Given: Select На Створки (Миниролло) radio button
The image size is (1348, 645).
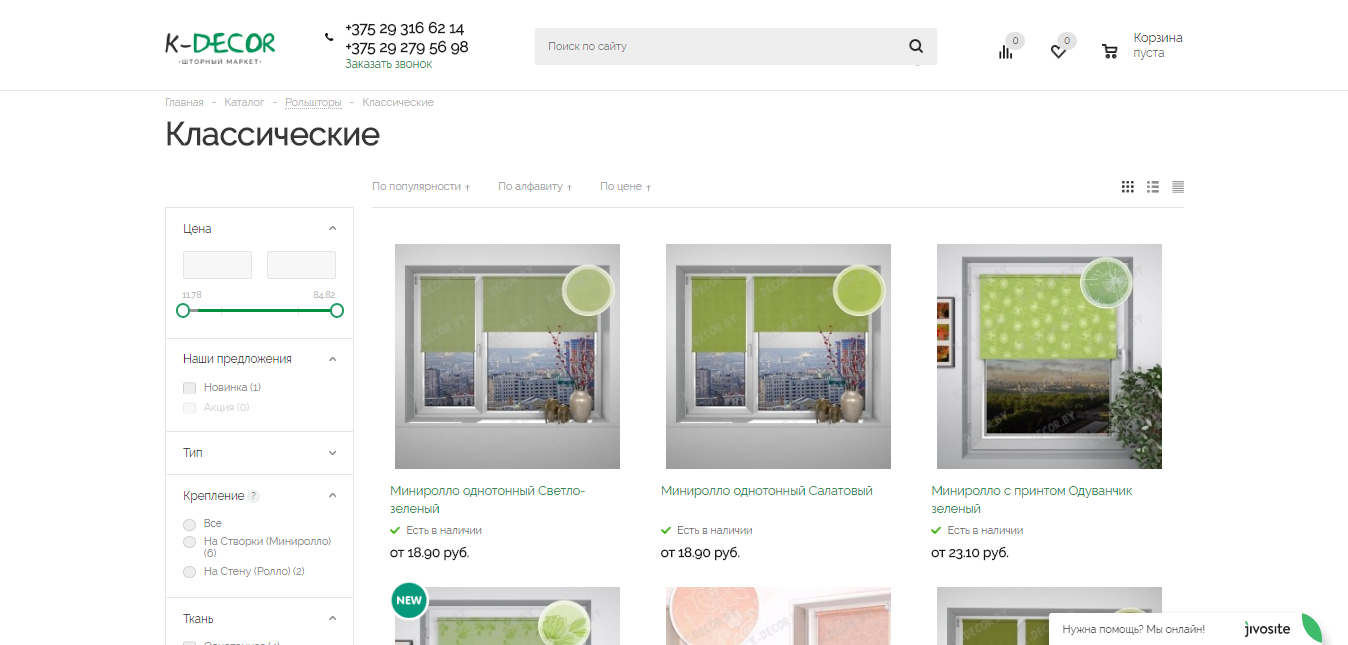Looking at the screenshot, I should (x=190, y=542).
